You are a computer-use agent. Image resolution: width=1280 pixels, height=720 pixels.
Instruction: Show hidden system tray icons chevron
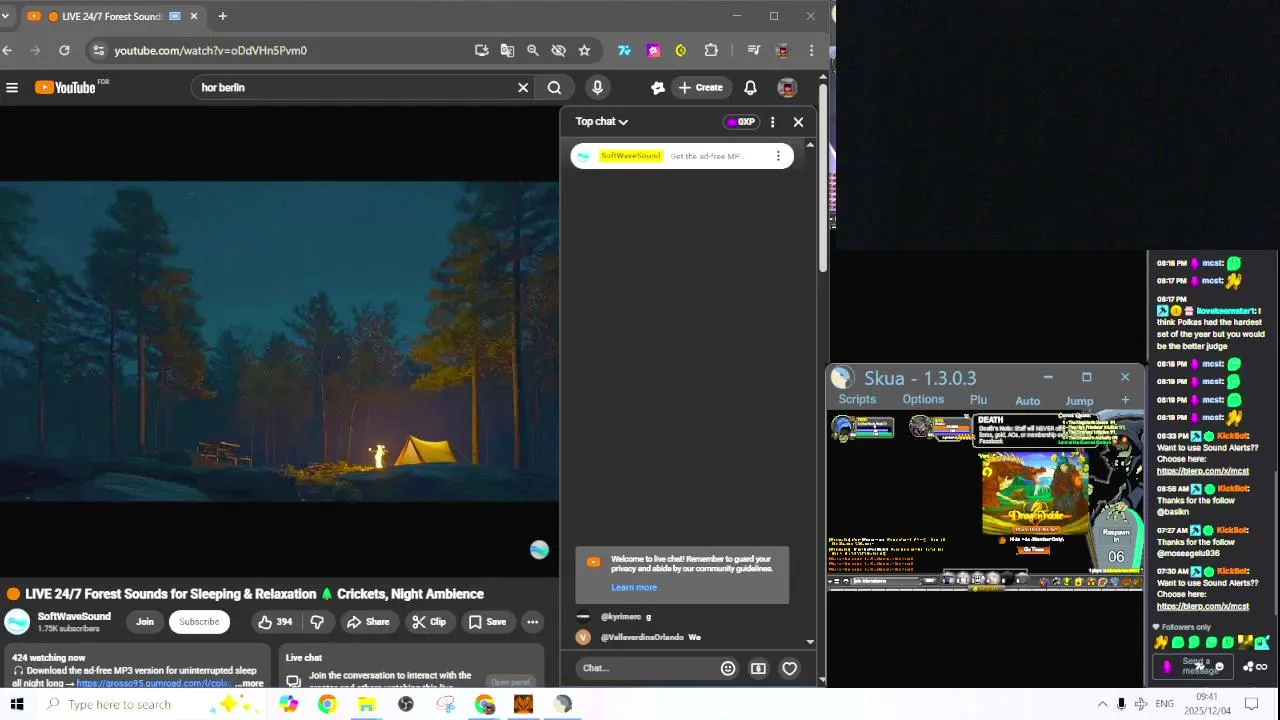tap(1102, 704)
